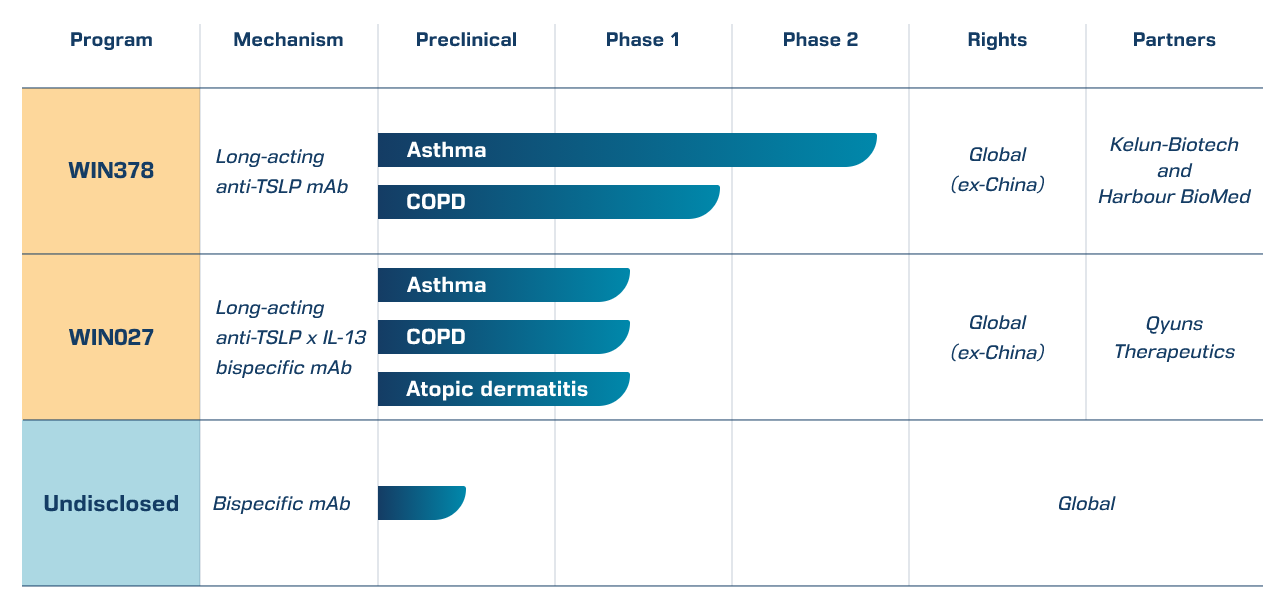Select the Bispecific mAb mechanism text

[281, 503]
